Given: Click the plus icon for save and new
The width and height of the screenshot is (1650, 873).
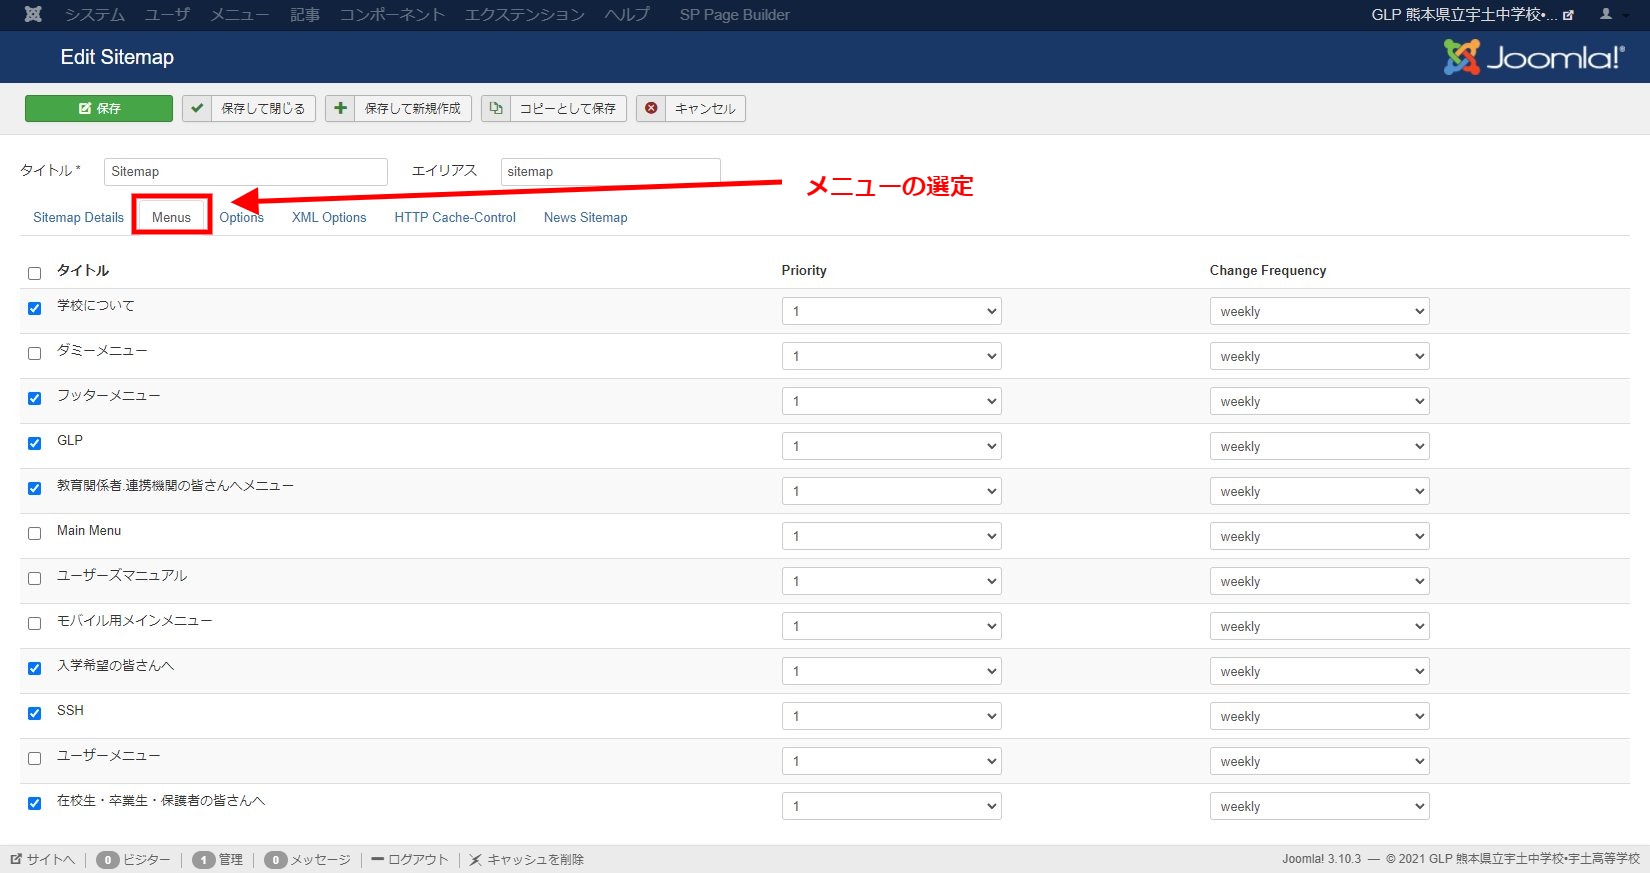Looking at the screenshot, I should 341,108.
